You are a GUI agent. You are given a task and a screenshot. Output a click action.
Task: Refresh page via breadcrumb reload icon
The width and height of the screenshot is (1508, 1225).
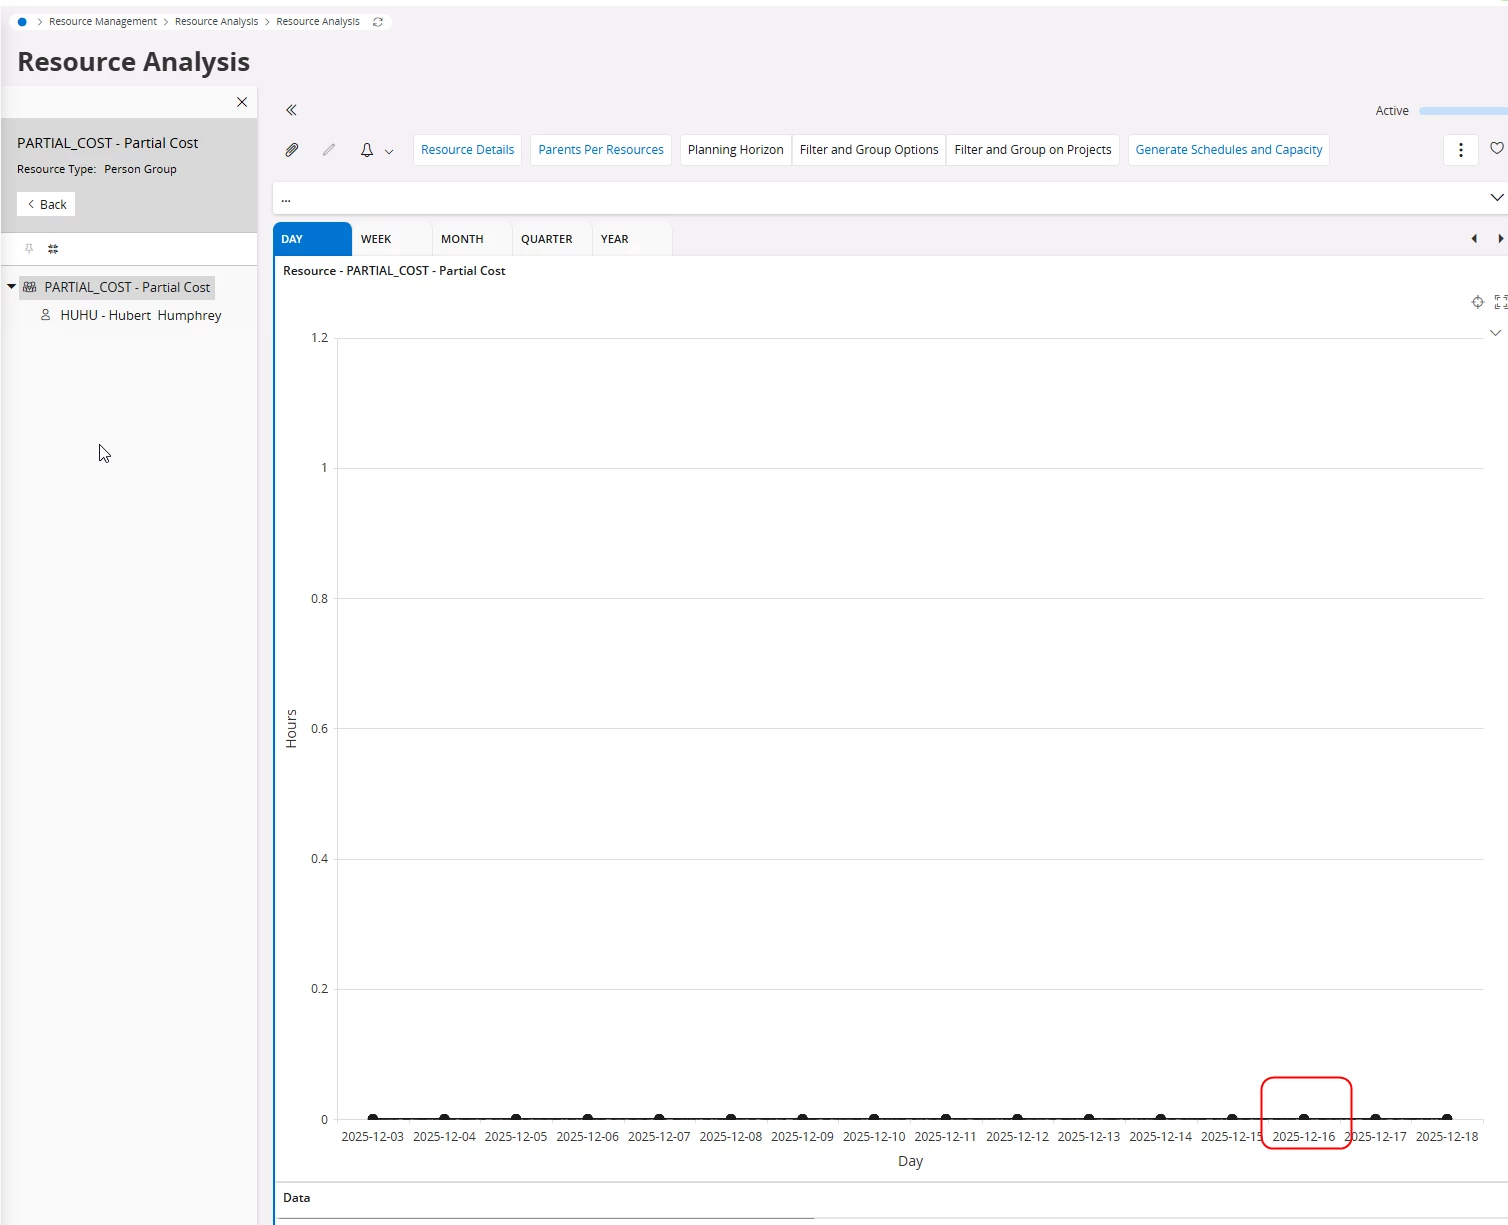click(378, 22)
